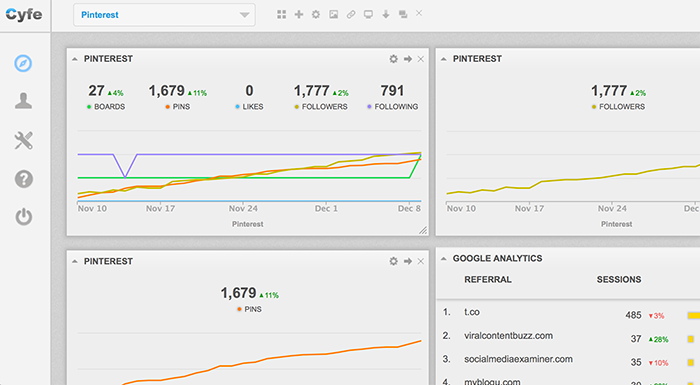Open the help question mark icon
Image resolution: width=700 pixels, height=385 pixels.
tap(23, 179)
